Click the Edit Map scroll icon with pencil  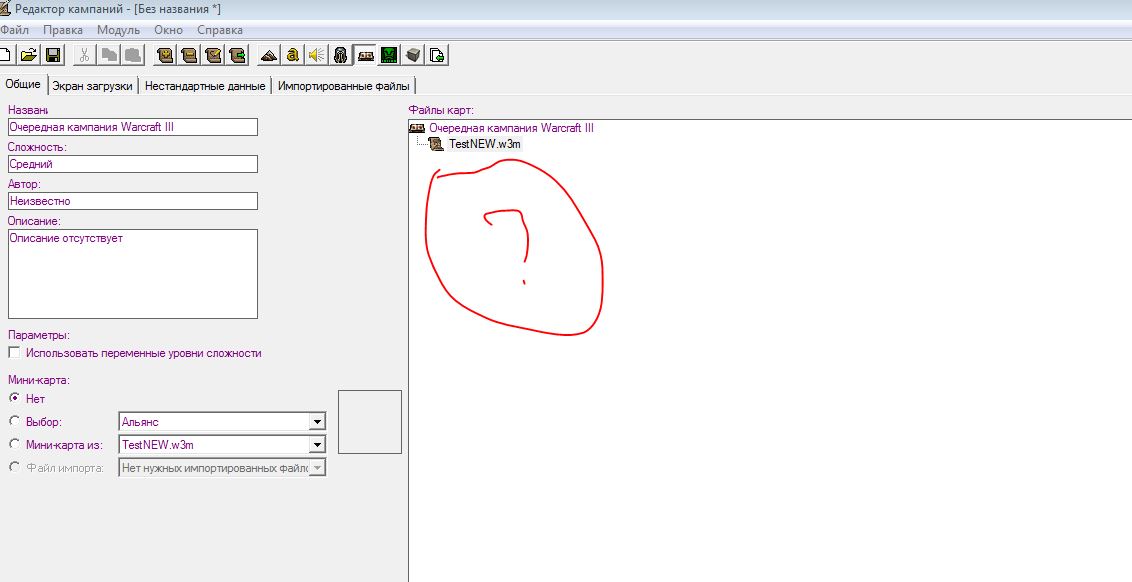(213, 55)
